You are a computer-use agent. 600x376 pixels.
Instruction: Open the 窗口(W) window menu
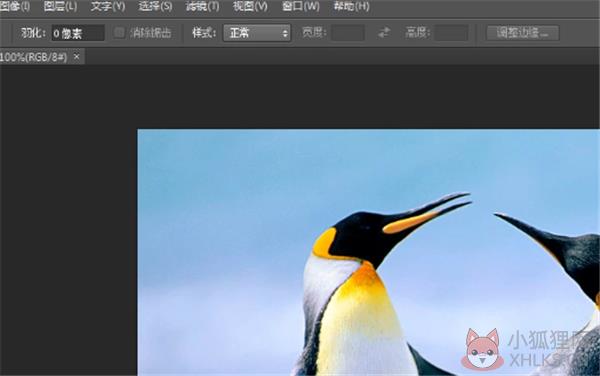(300, 6)
